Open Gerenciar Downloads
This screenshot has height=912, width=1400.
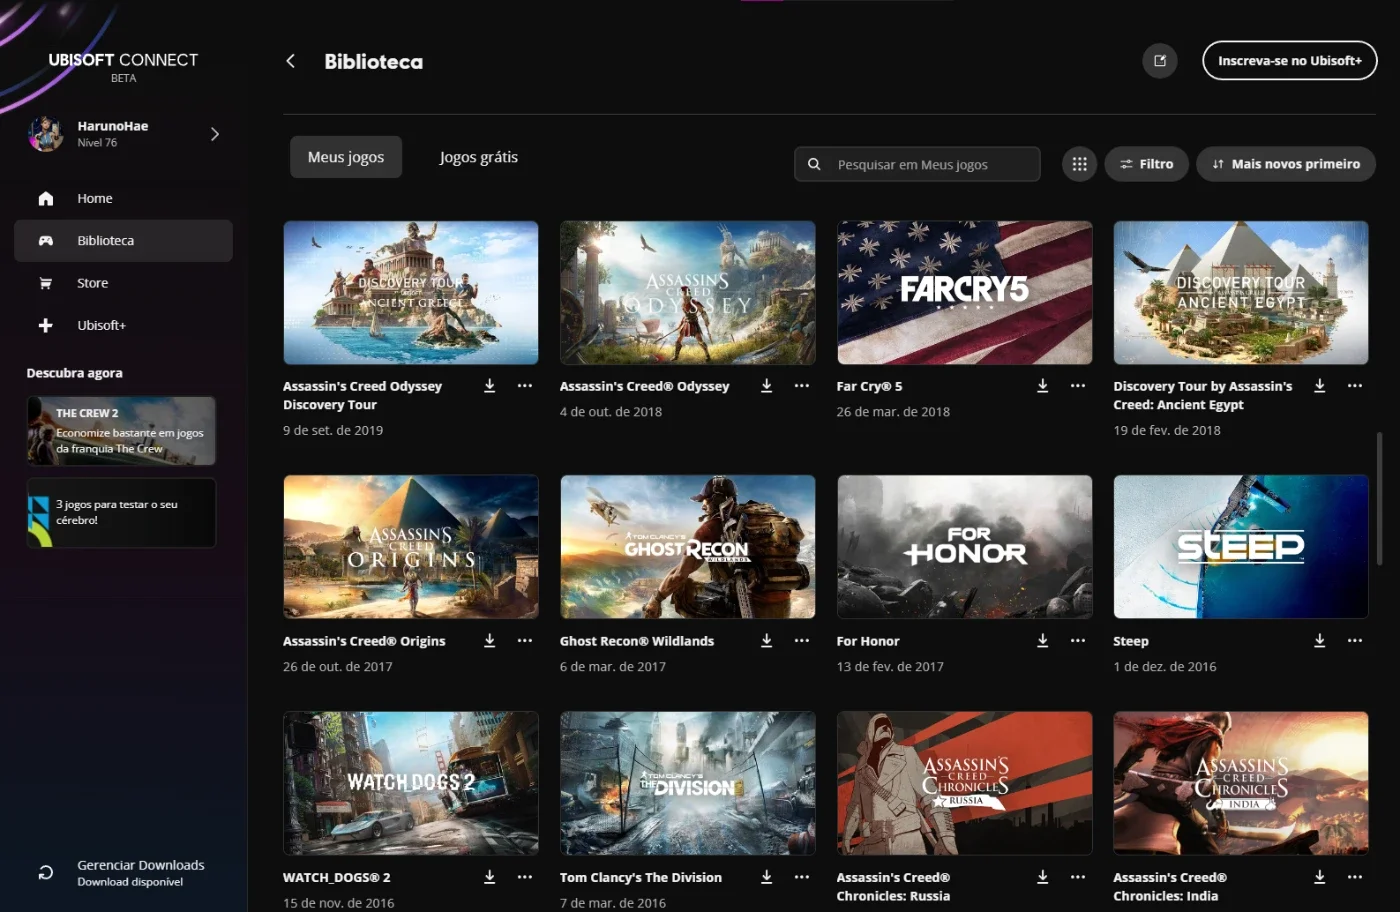click(x=141, y=872)
